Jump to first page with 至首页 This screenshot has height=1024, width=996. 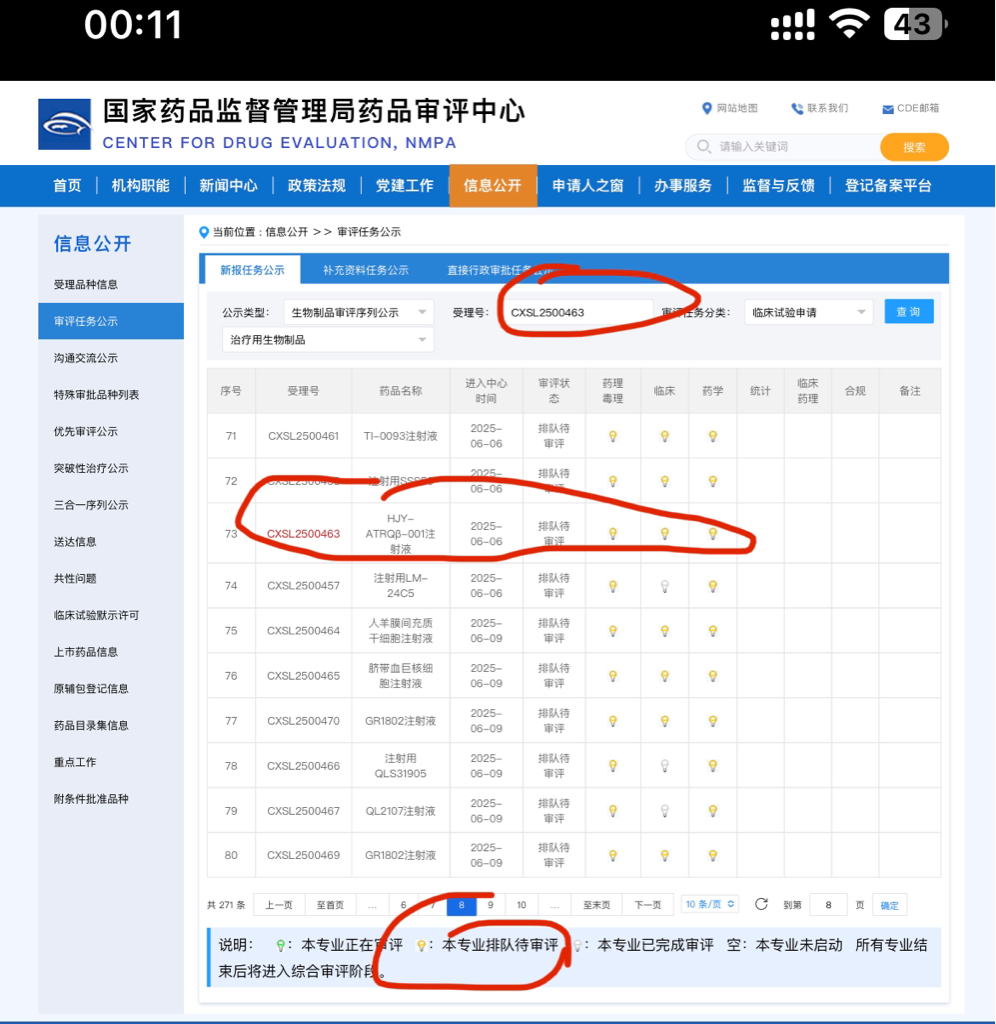pos(330,905)
